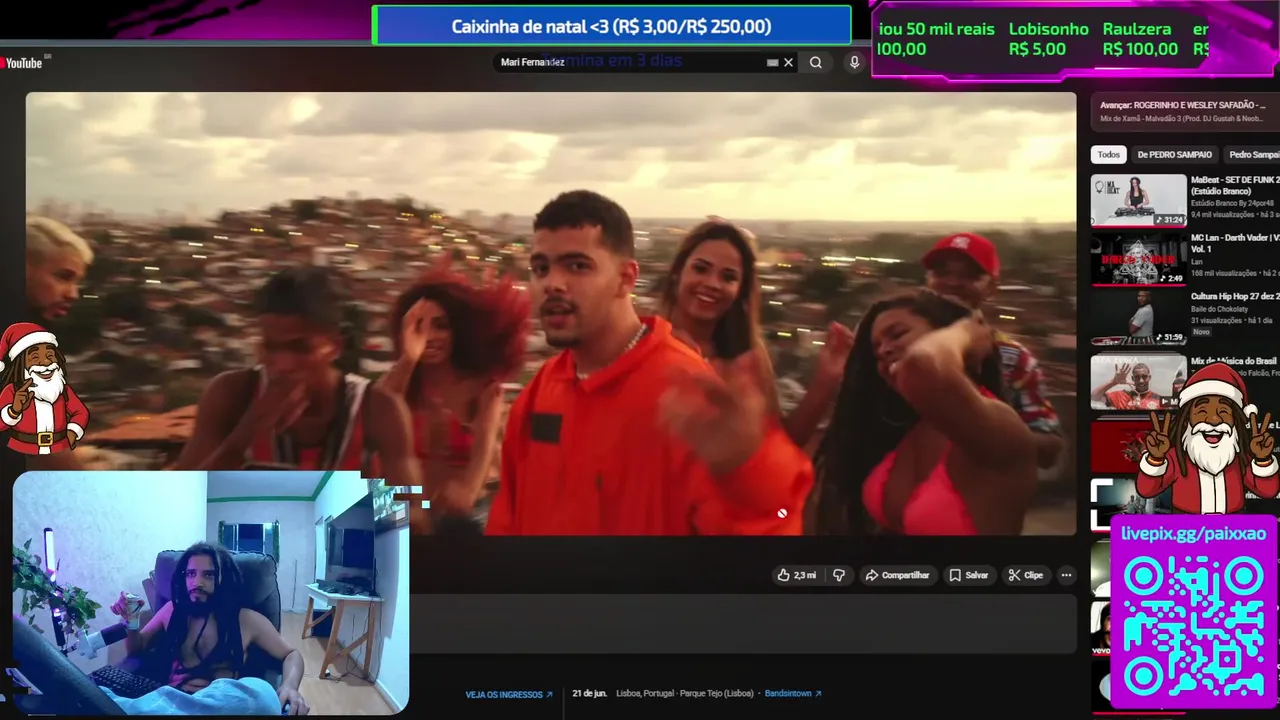Open the Baile do Chokolaty channel name
Image resolution: width=1280 pixels, height=720 pixels.
pos(1218,308)
